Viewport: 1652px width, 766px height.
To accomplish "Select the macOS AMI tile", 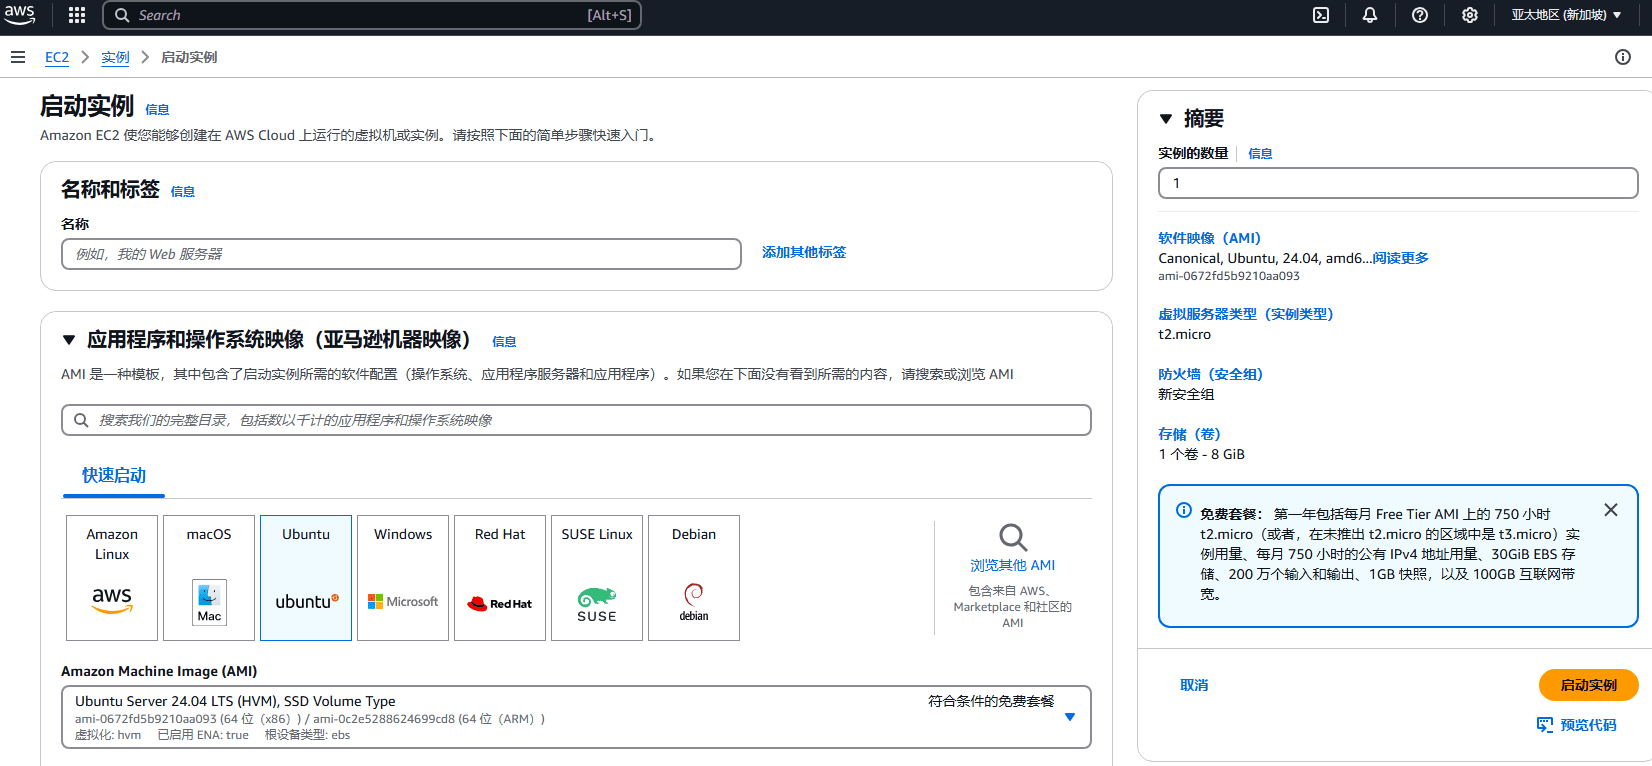I will tap(209, 578).
